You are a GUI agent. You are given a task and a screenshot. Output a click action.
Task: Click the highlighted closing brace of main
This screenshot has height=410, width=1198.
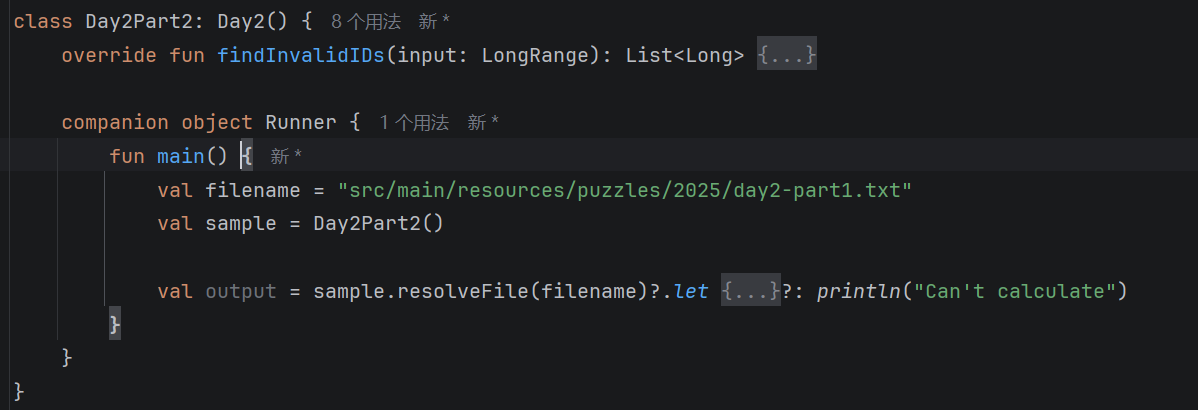[114, 324]
